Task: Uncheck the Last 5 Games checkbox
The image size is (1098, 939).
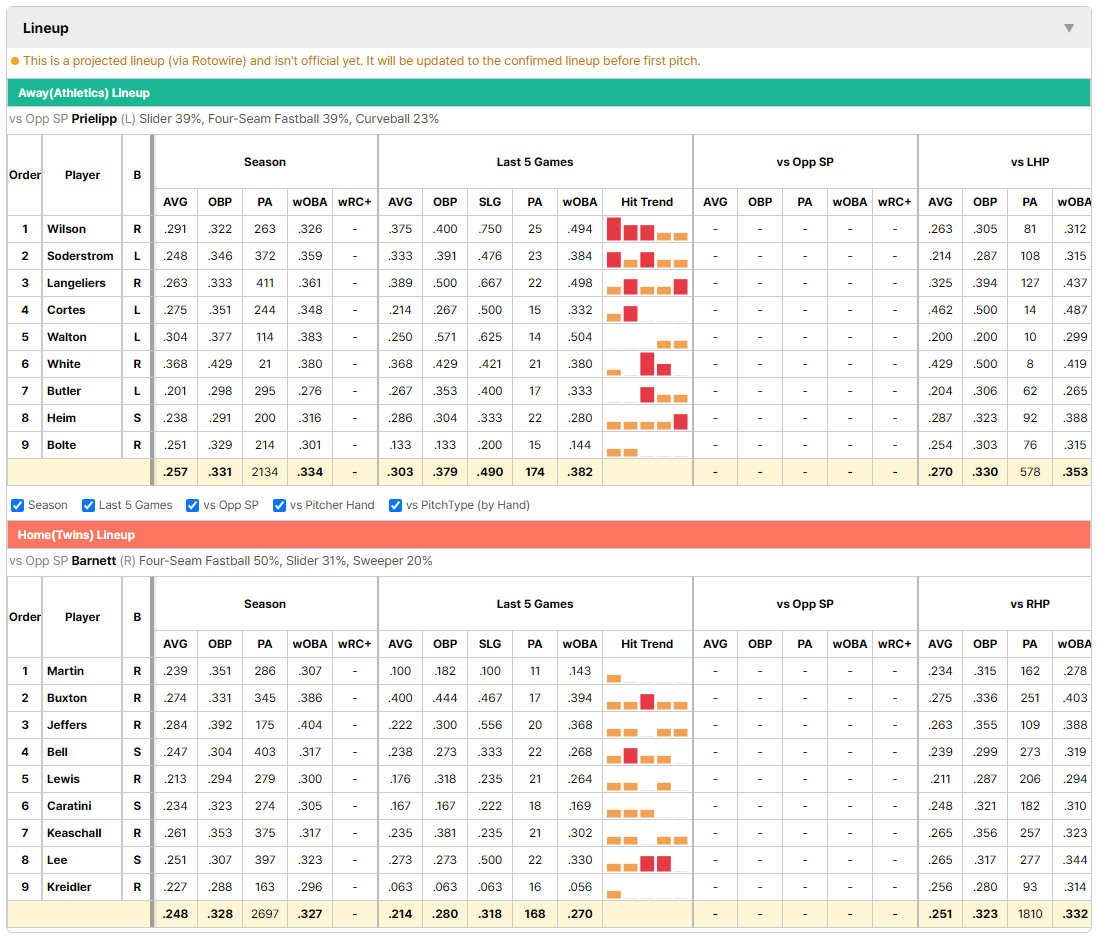Action: (88, 506)
